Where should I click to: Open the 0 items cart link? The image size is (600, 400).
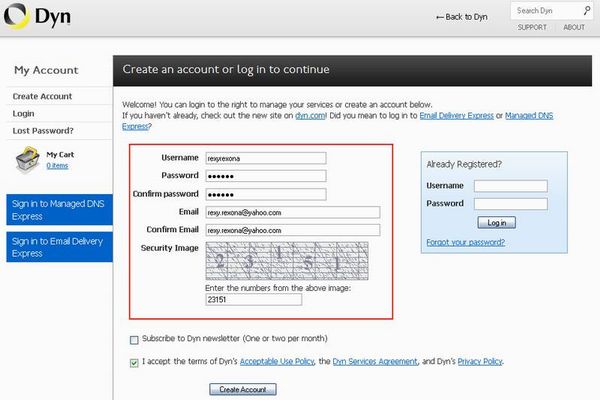(57, 166)
